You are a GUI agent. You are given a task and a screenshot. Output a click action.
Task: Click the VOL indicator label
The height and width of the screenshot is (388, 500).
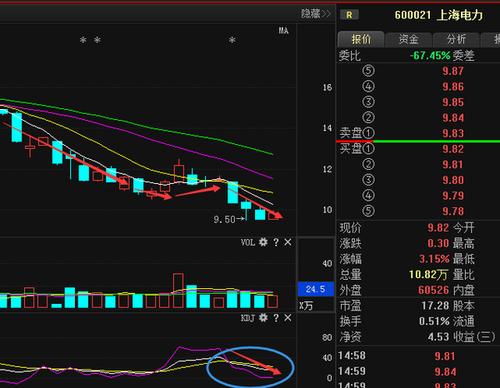(248, 242)
